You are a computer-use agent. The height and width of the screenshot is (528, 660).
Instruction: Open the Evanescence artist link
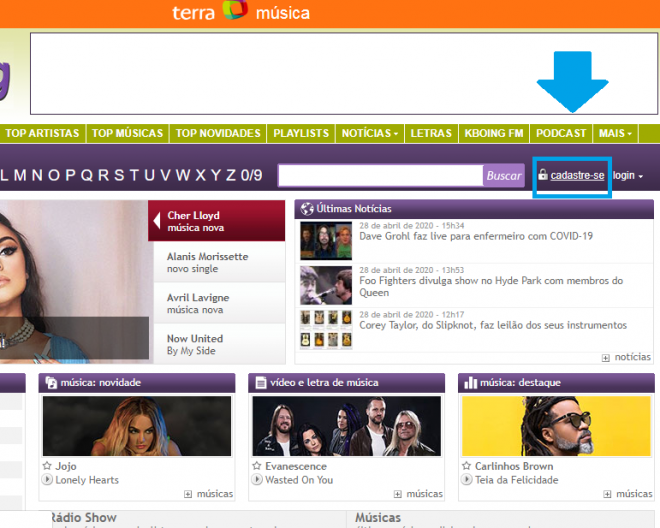click(x=296, y=466)
